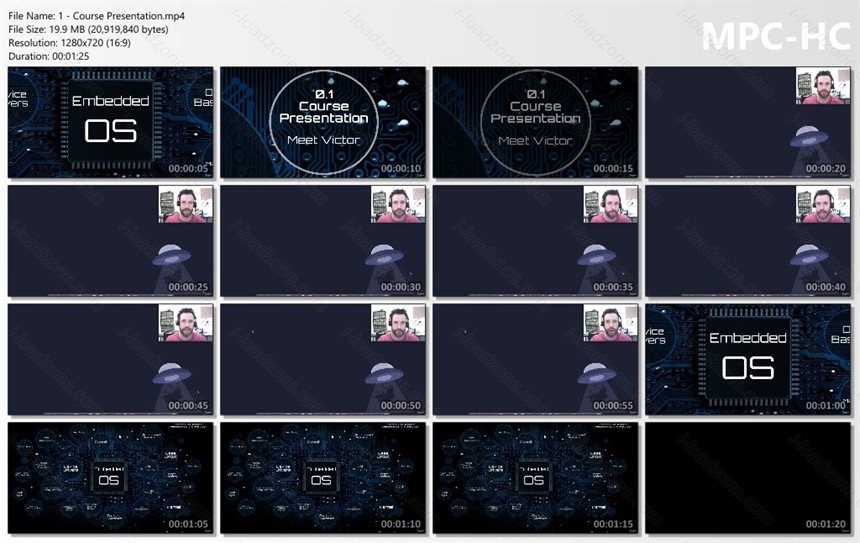Select the thumbnail at 00:00:55
Image resolution: width=860 pixels, height=543 pixels.
point(535,359)
